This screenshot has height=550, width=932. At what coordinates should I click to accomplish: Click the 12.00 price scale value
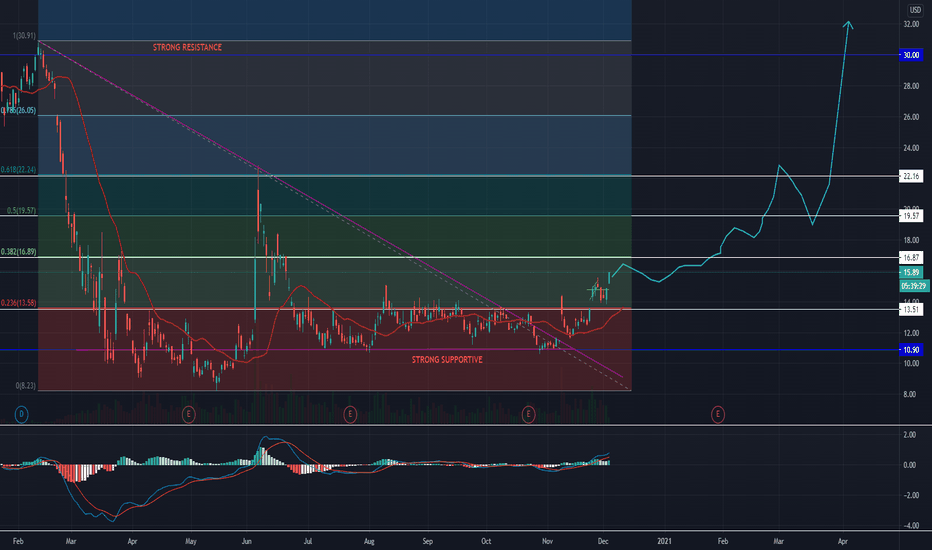point(911,333)
